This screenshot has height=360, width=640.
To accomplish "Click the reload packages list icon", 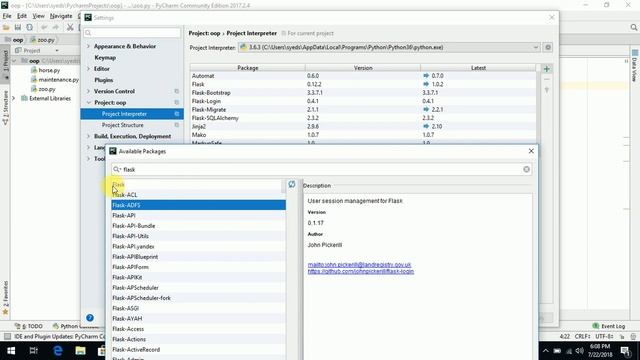I will [292, 184].
